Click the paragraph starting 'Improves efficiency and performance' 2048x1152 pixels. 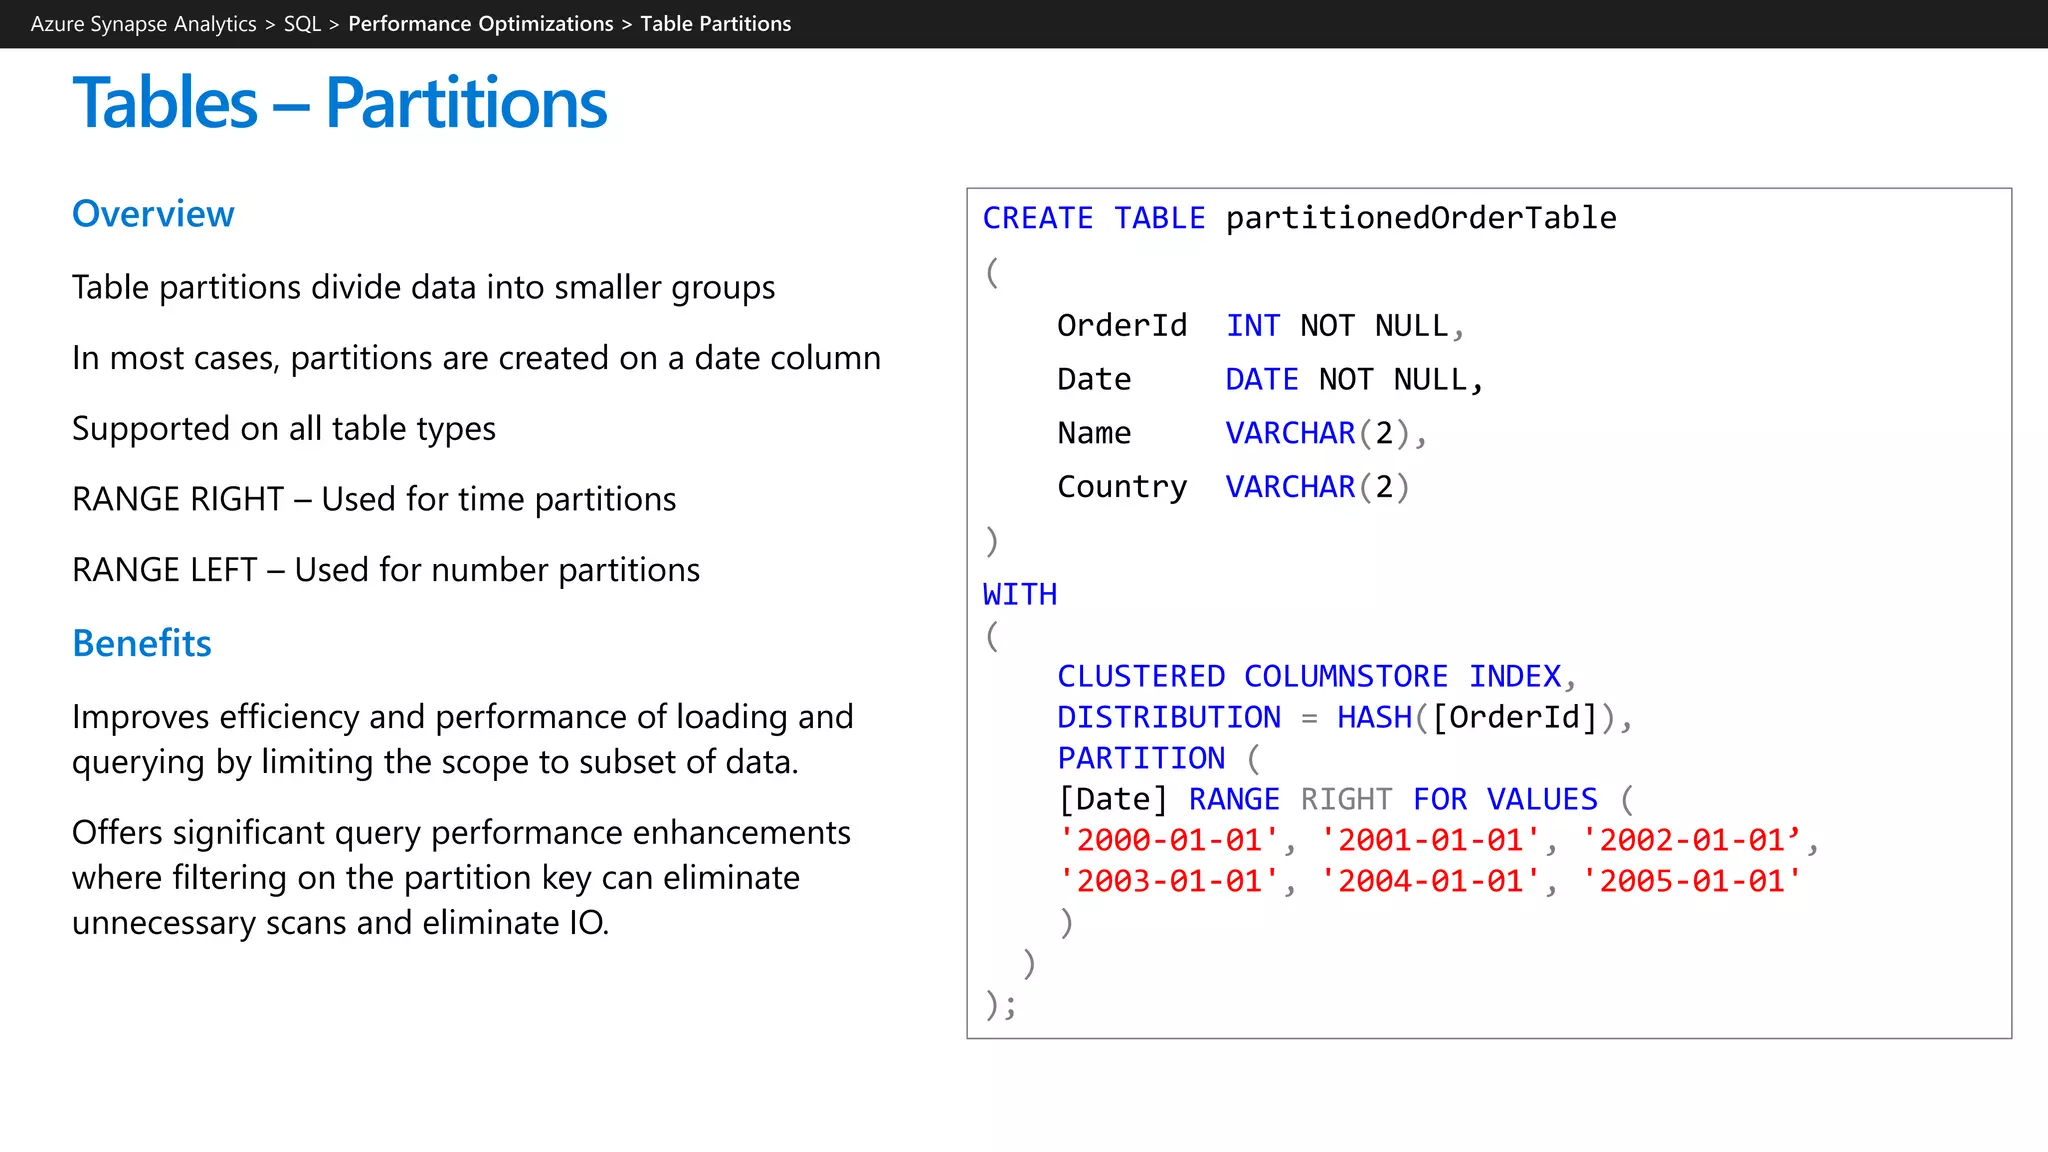pyautogui.click(x=463, y=739)
